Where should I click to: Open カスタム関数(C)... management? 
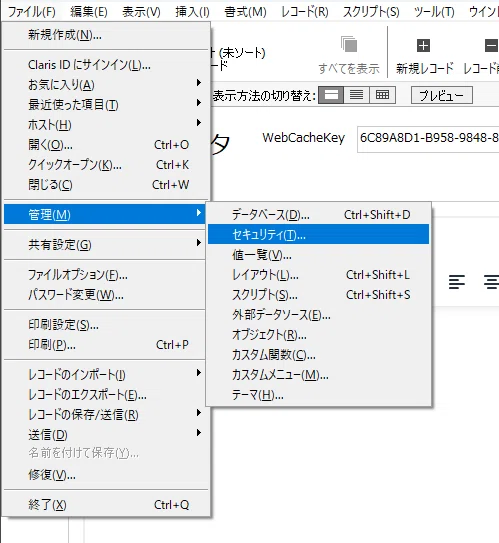pos(318,355)
